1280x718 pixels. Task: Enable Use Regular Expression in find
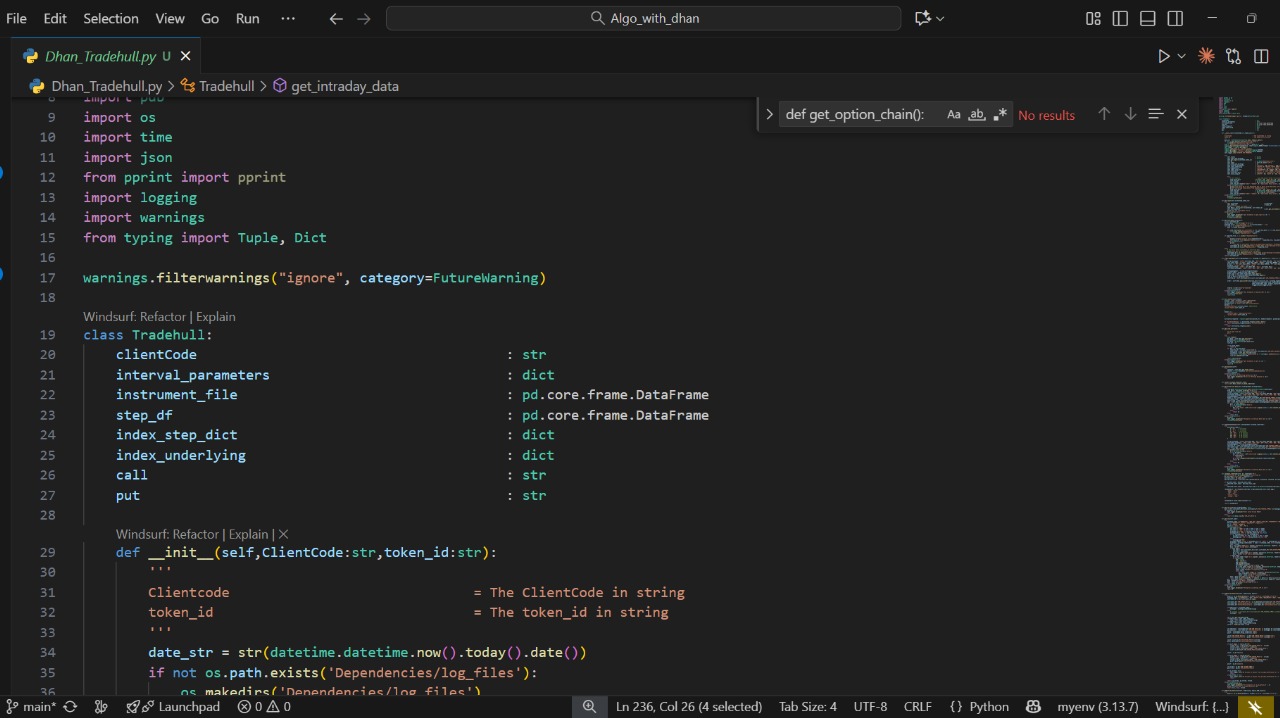[1000, 115]
